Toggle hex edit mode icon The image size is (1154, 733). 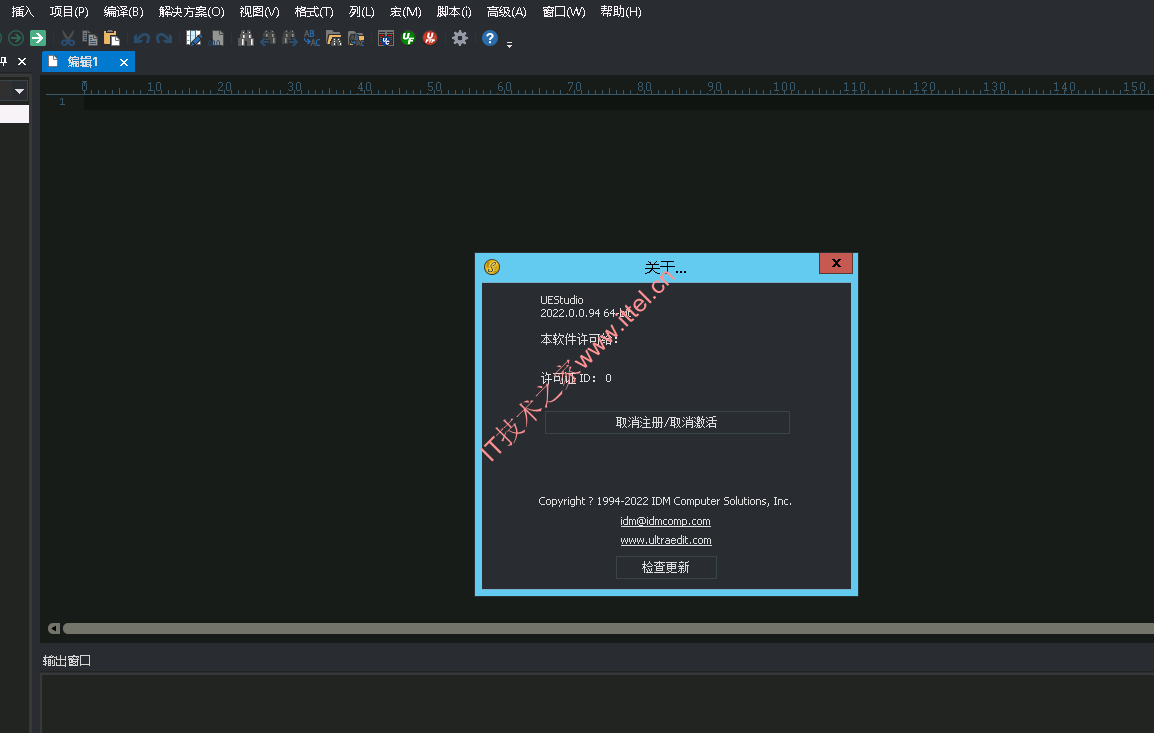[216, 38]
